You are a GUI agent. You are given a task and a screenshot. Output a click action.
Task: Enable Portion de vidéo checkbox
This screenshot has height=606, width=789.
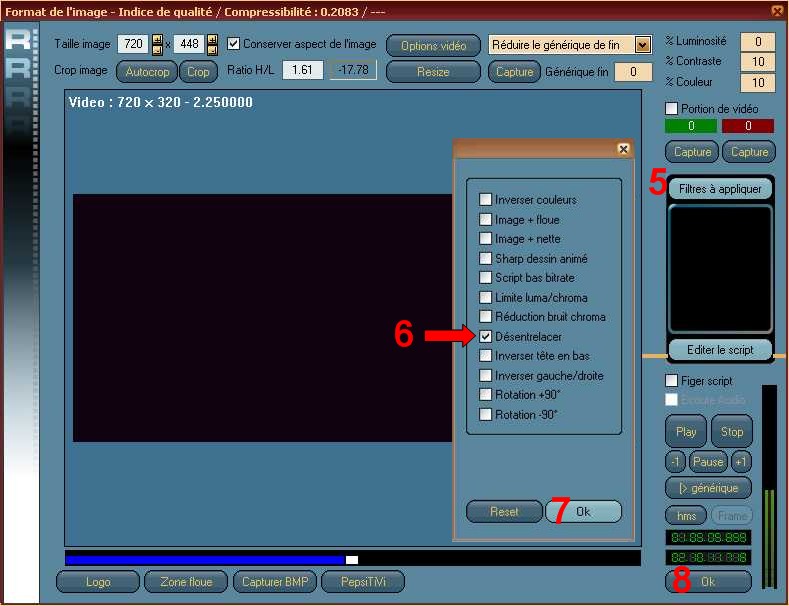click(672, 108)
